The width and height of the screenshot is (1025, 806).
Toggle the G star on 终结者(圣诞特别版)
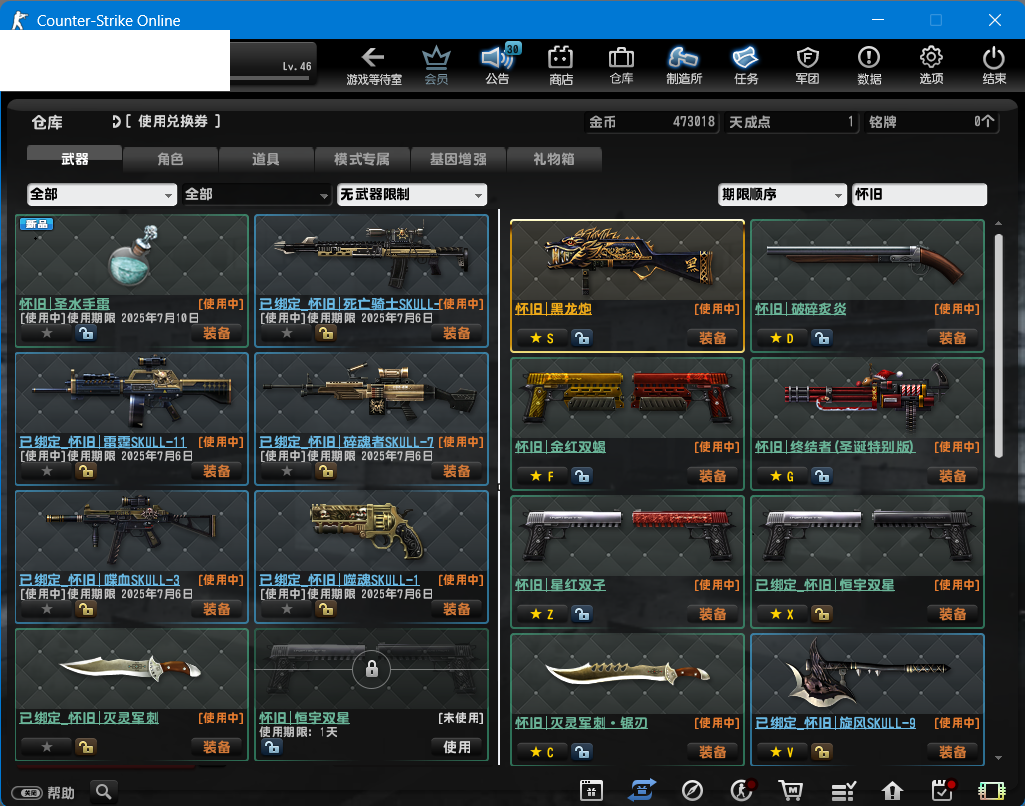coord(782,476)
